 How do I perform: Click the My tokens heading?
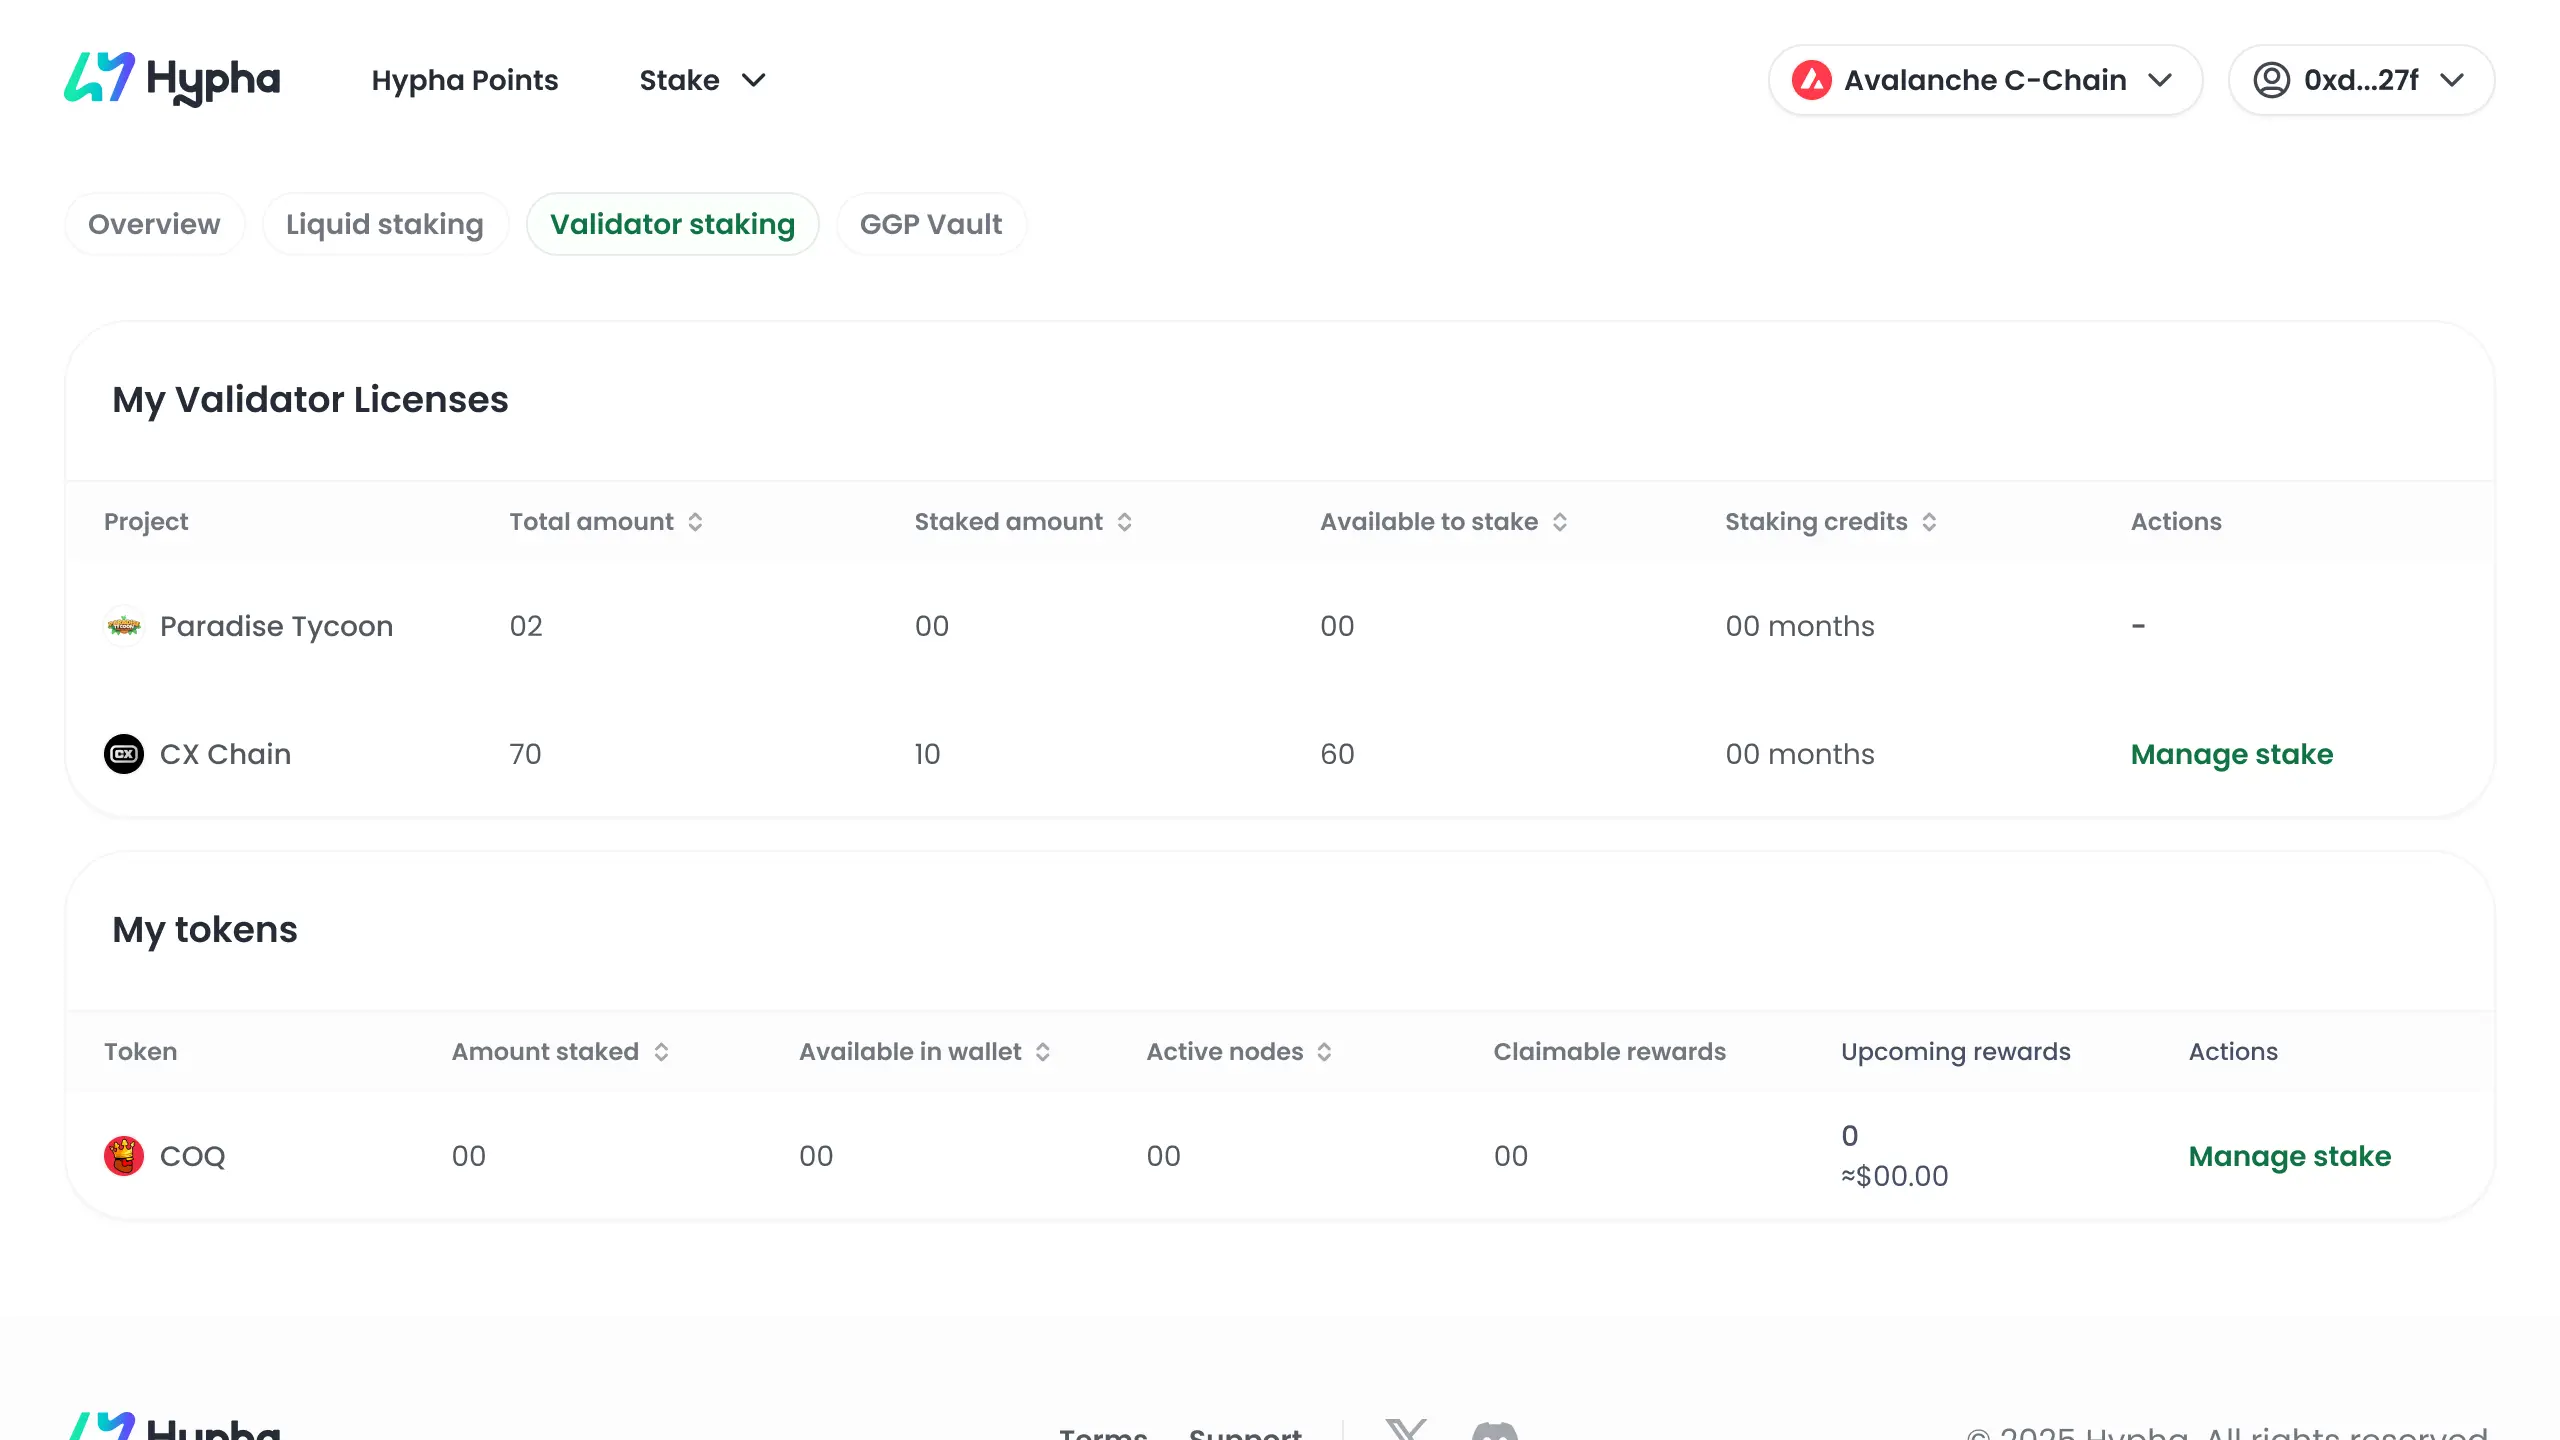click(x=205, y=930)
